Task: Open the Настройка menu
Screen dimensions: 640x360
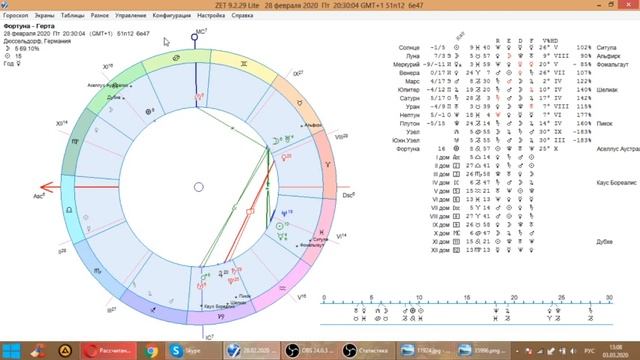Action: coord(211,15)
